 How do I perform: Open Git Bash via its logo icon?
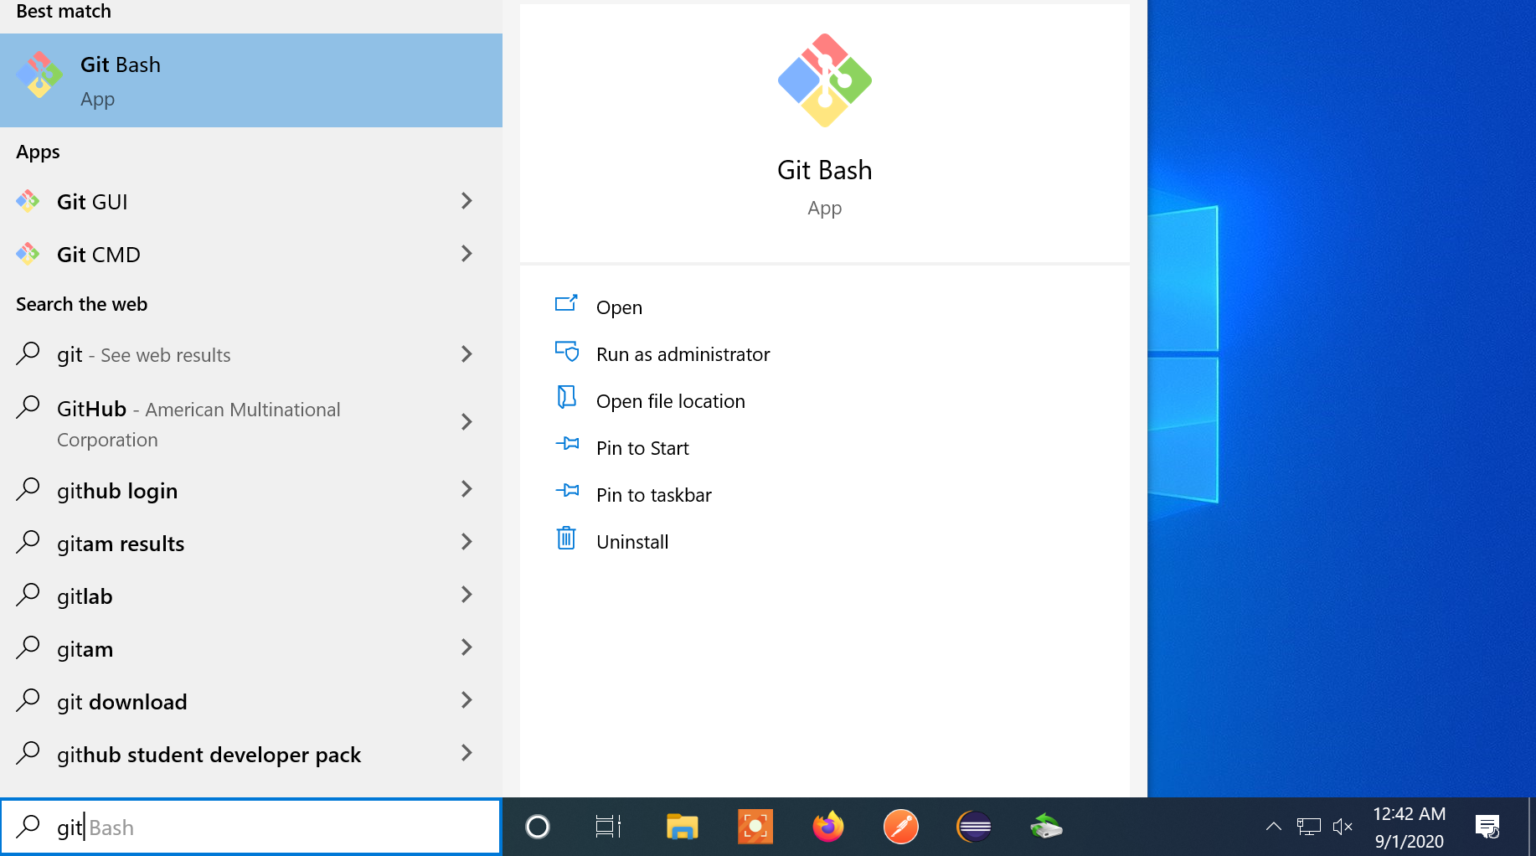(x=40, y=74)
